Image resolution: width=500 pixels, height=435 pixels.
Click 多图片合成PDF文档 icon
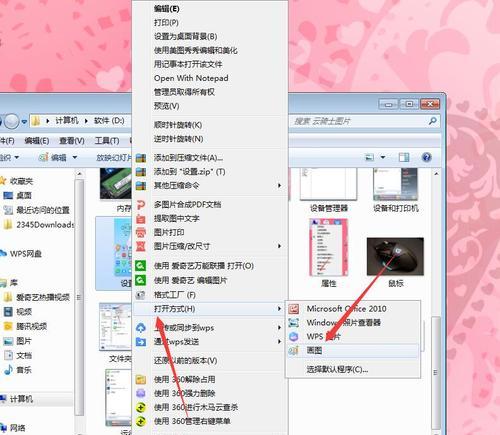141,205
